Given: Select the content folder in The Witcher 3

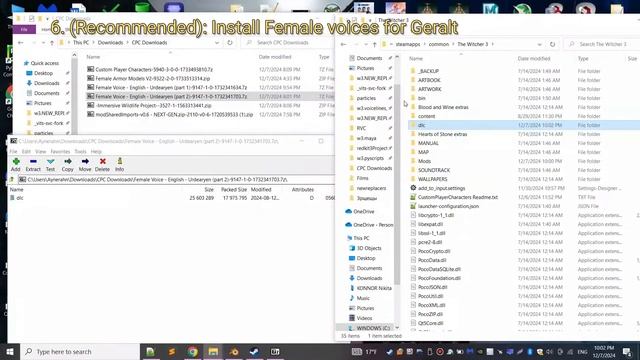Looking at the screenshot, I should pyautogui.click(x=426, y=116).
